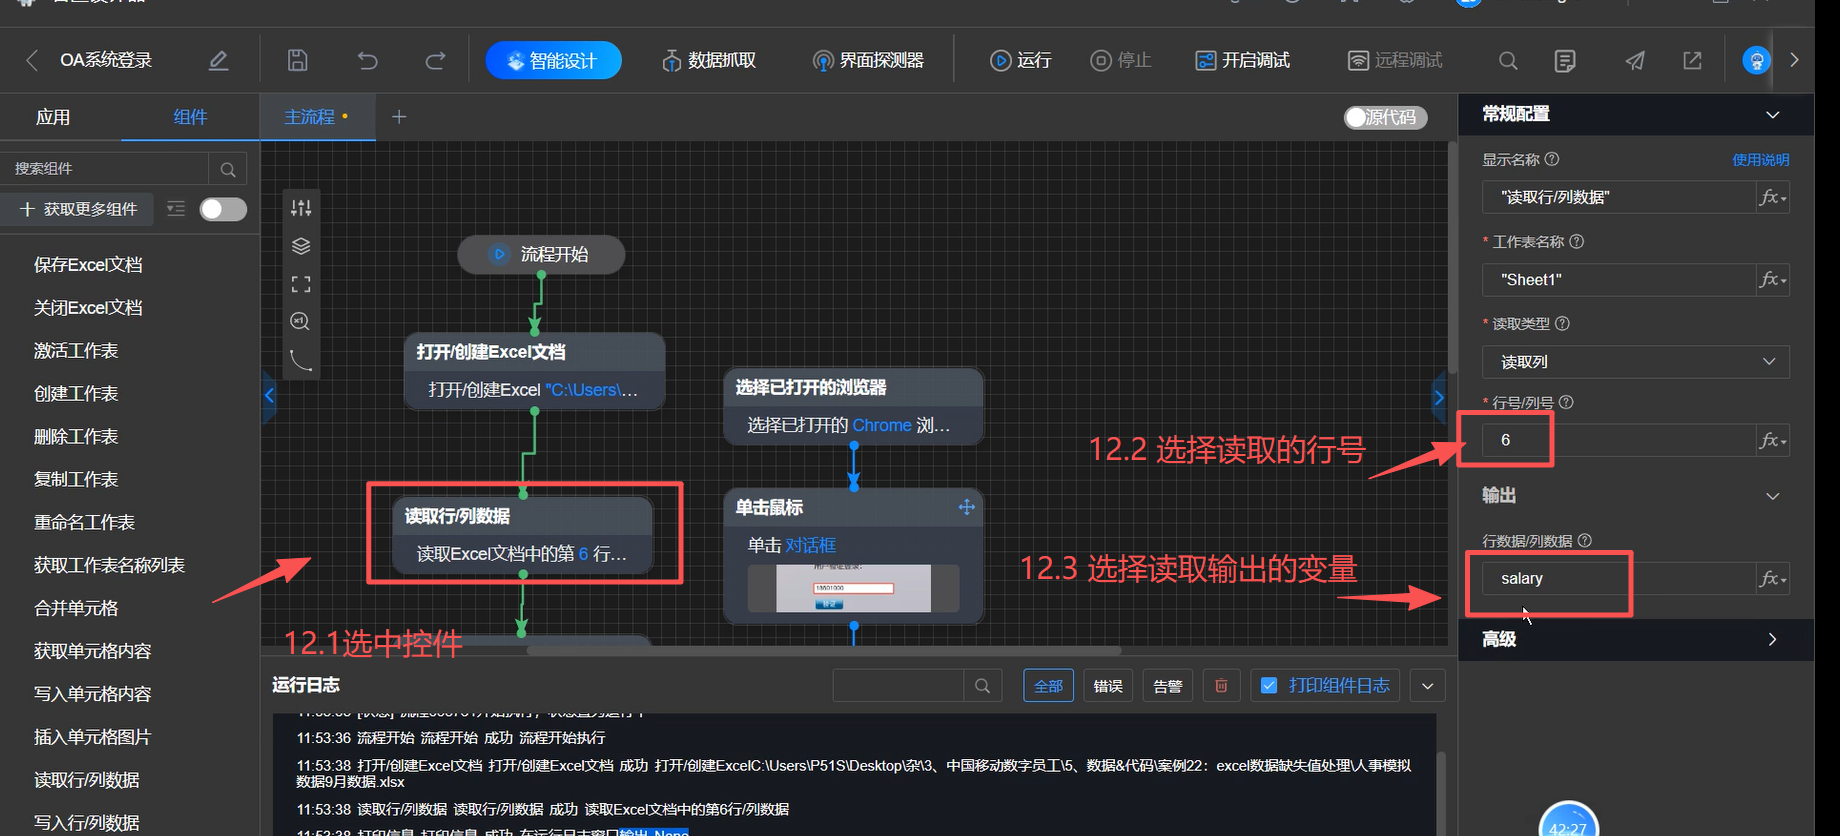The height and width of the screenshot is (836, 1840).
Task: Select 获取工作表名称列表 component
Action: click(x=109, y=566)
